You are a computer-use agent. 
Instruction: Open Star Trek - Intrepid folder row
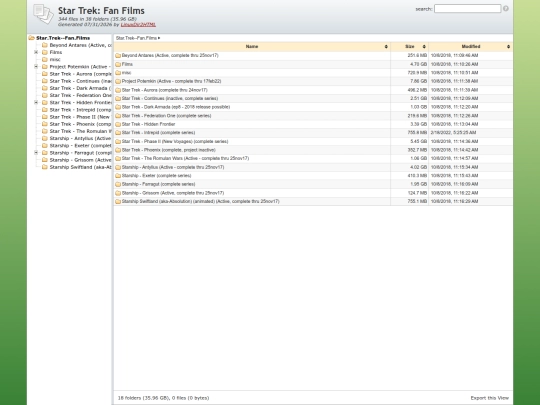coord(158,133)
